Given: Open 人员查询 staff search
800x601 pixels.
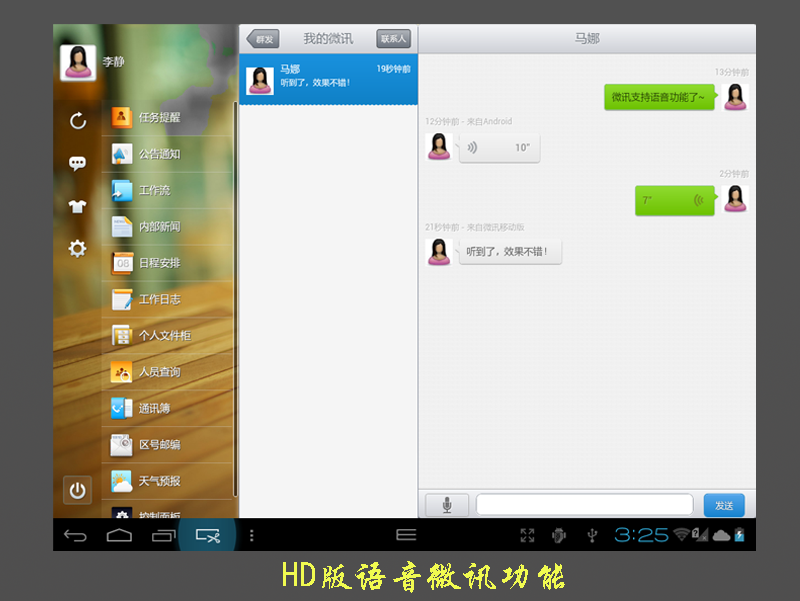Looking at the screenshot, I should (167, 372).
